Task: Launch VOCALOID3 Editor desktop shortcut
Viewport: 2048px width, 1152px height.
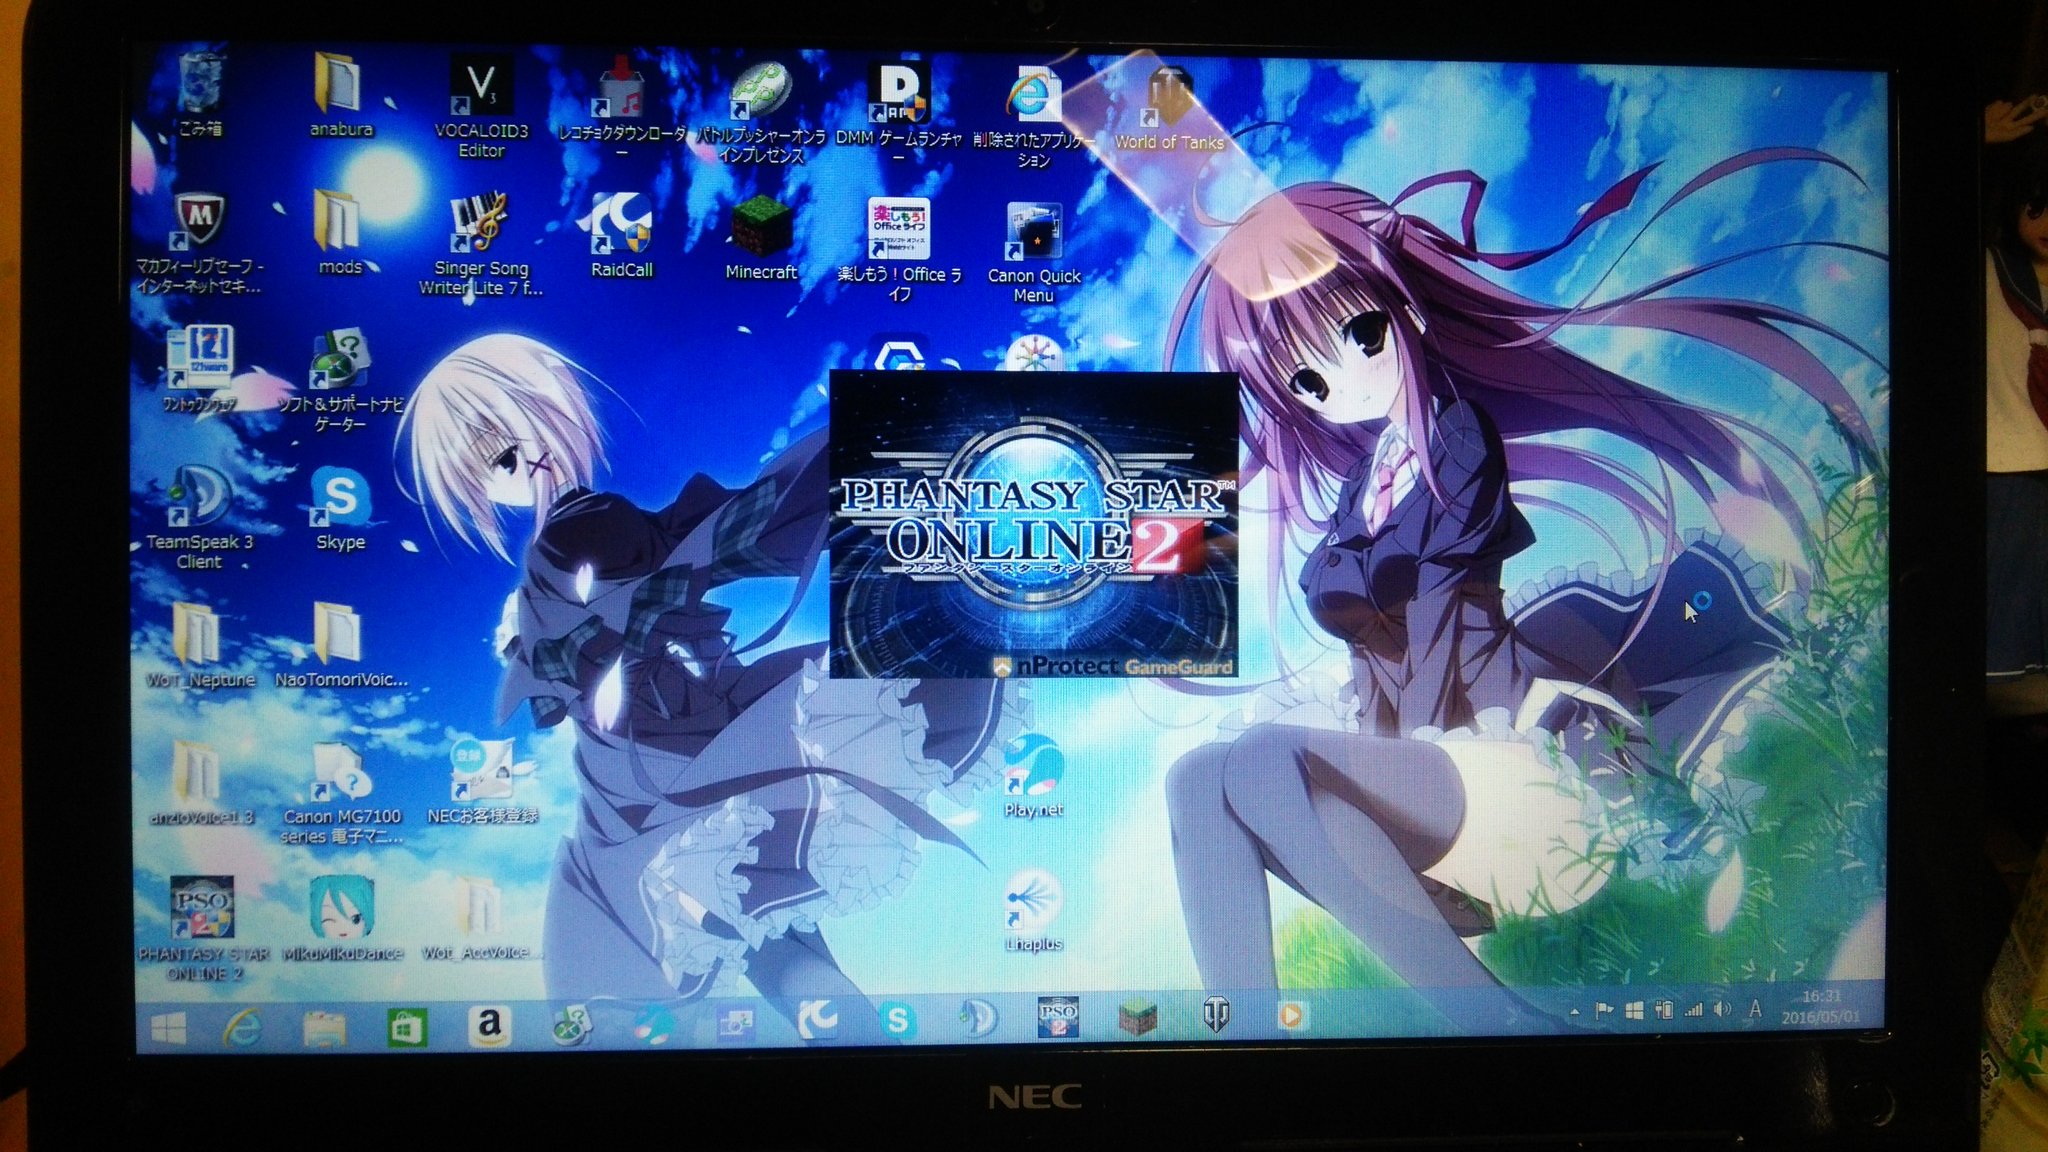Action: pyautogui.click(x=481, y=108)
